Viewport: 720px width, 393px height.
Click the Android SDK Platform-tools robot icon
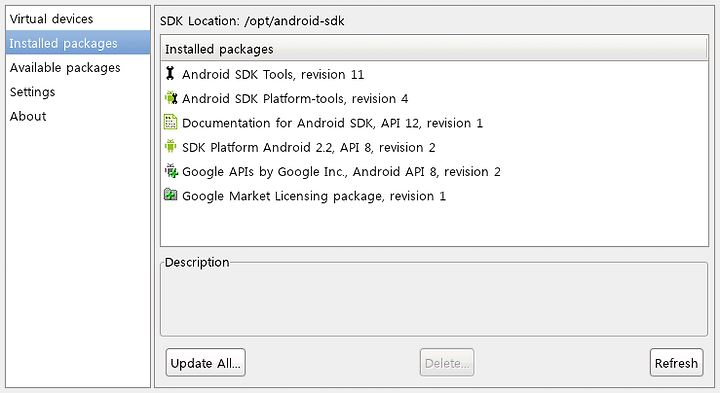coord(171,97)
